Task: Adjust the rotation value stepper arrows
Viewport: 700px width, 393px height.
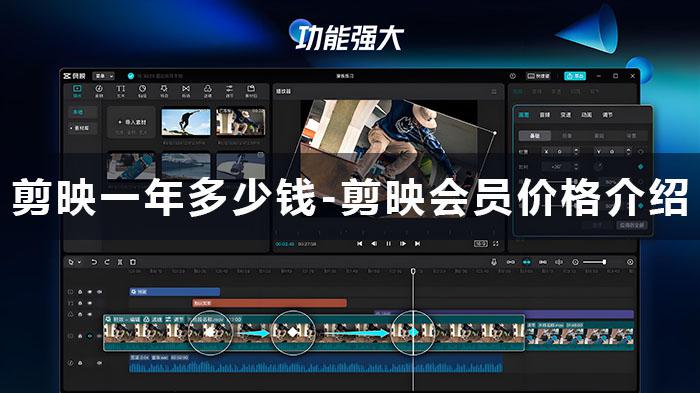Action: (x=576, y=167)
